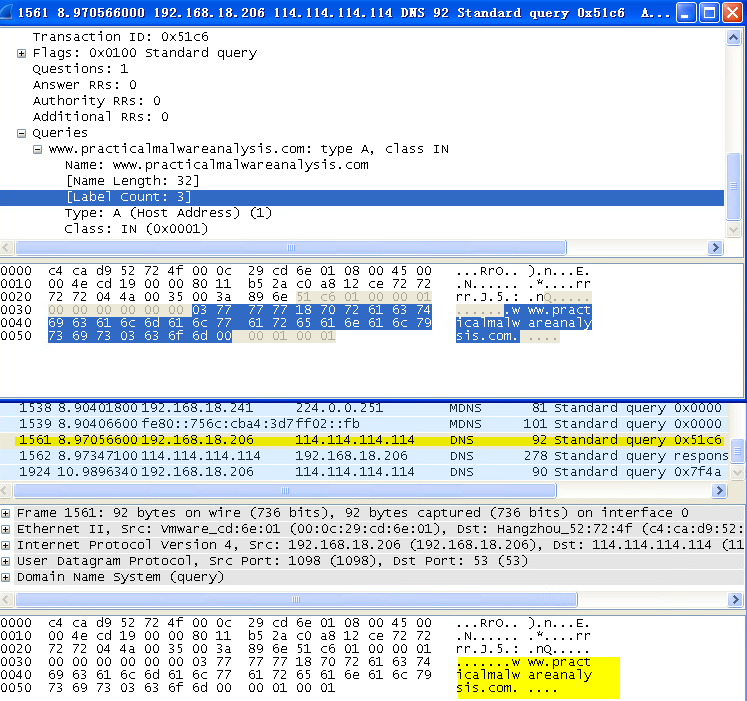747x701 pixels.
Task: Select the highlighted [Label Count: 3] line
Action: tap(362, 197)
